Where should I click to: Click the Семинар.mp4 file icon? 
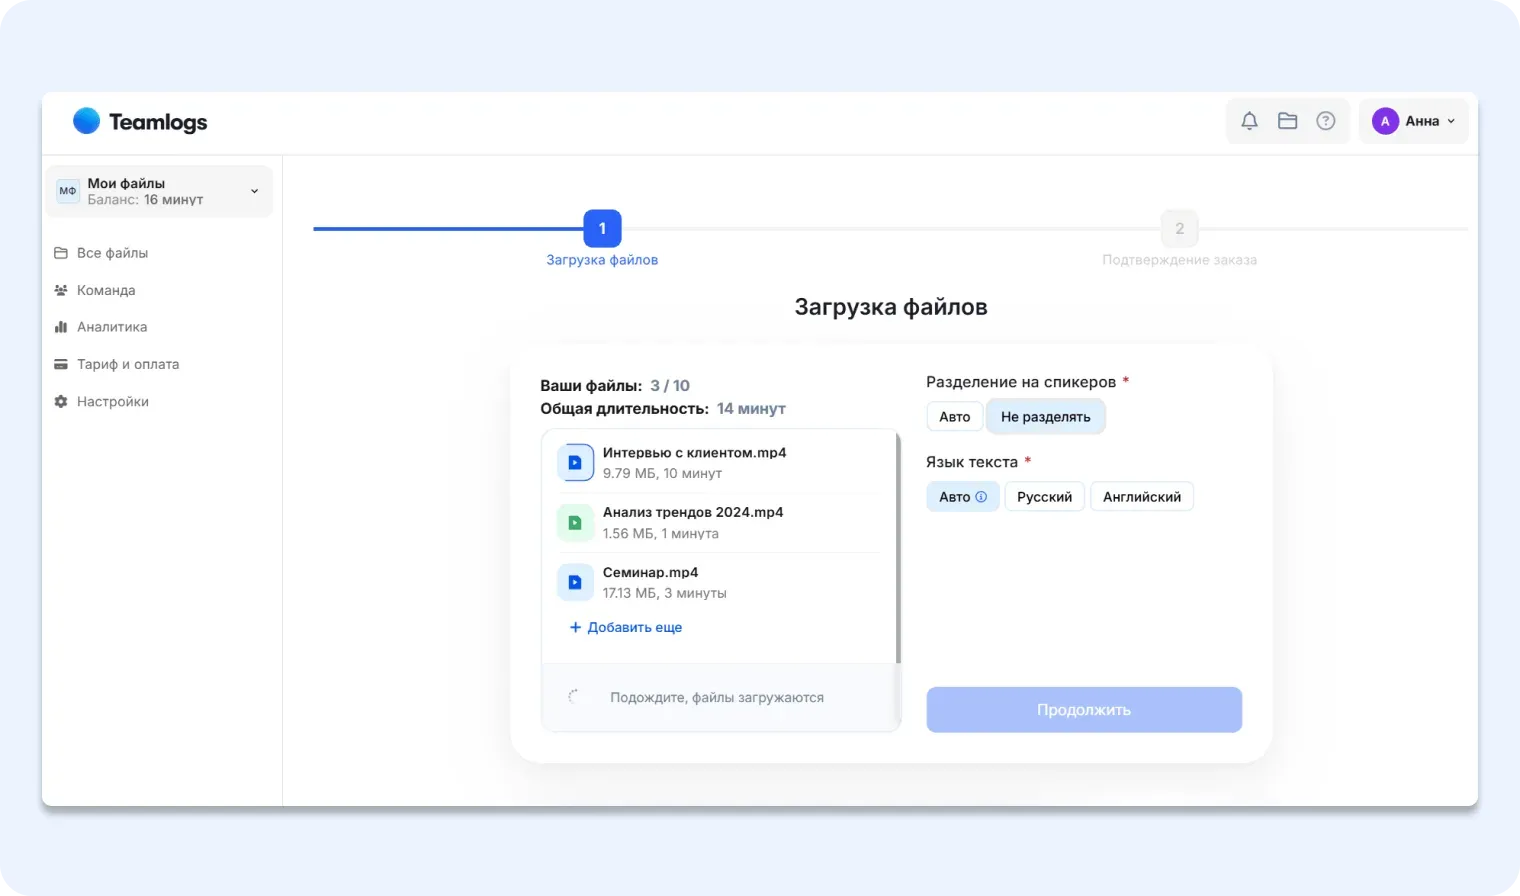click(x=575, y=582)
